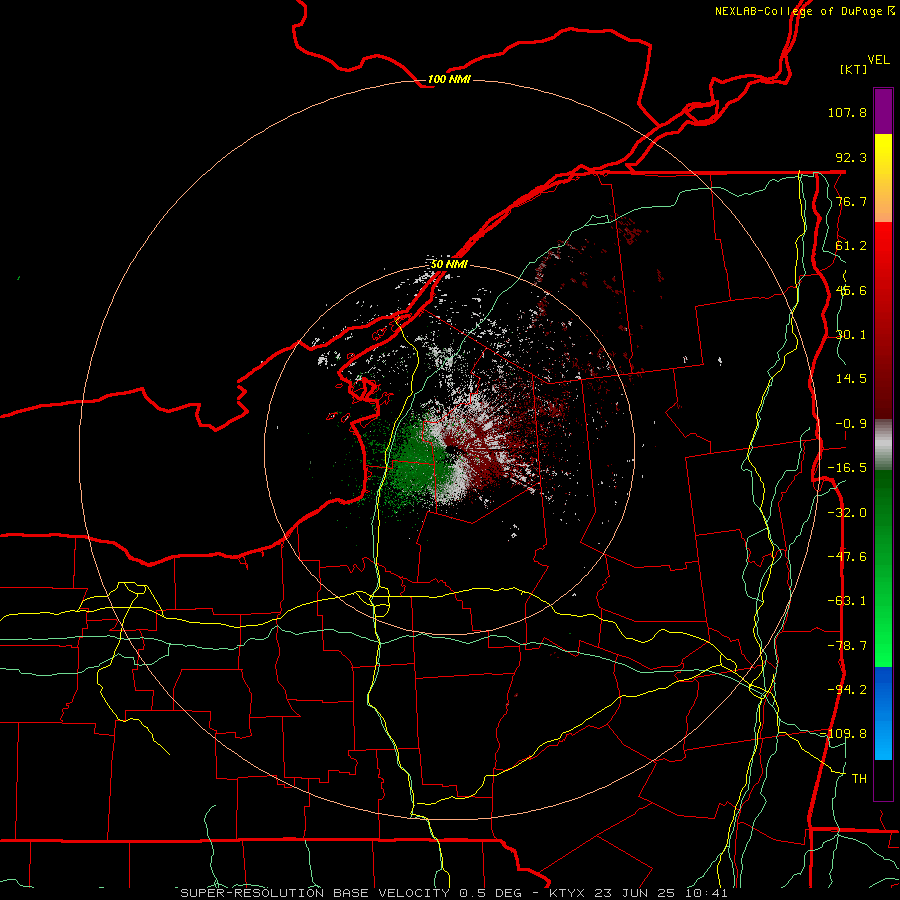900x900 pixels.
Task: Select the 92.3 value on velocity scale
Action: pos(851,157)
